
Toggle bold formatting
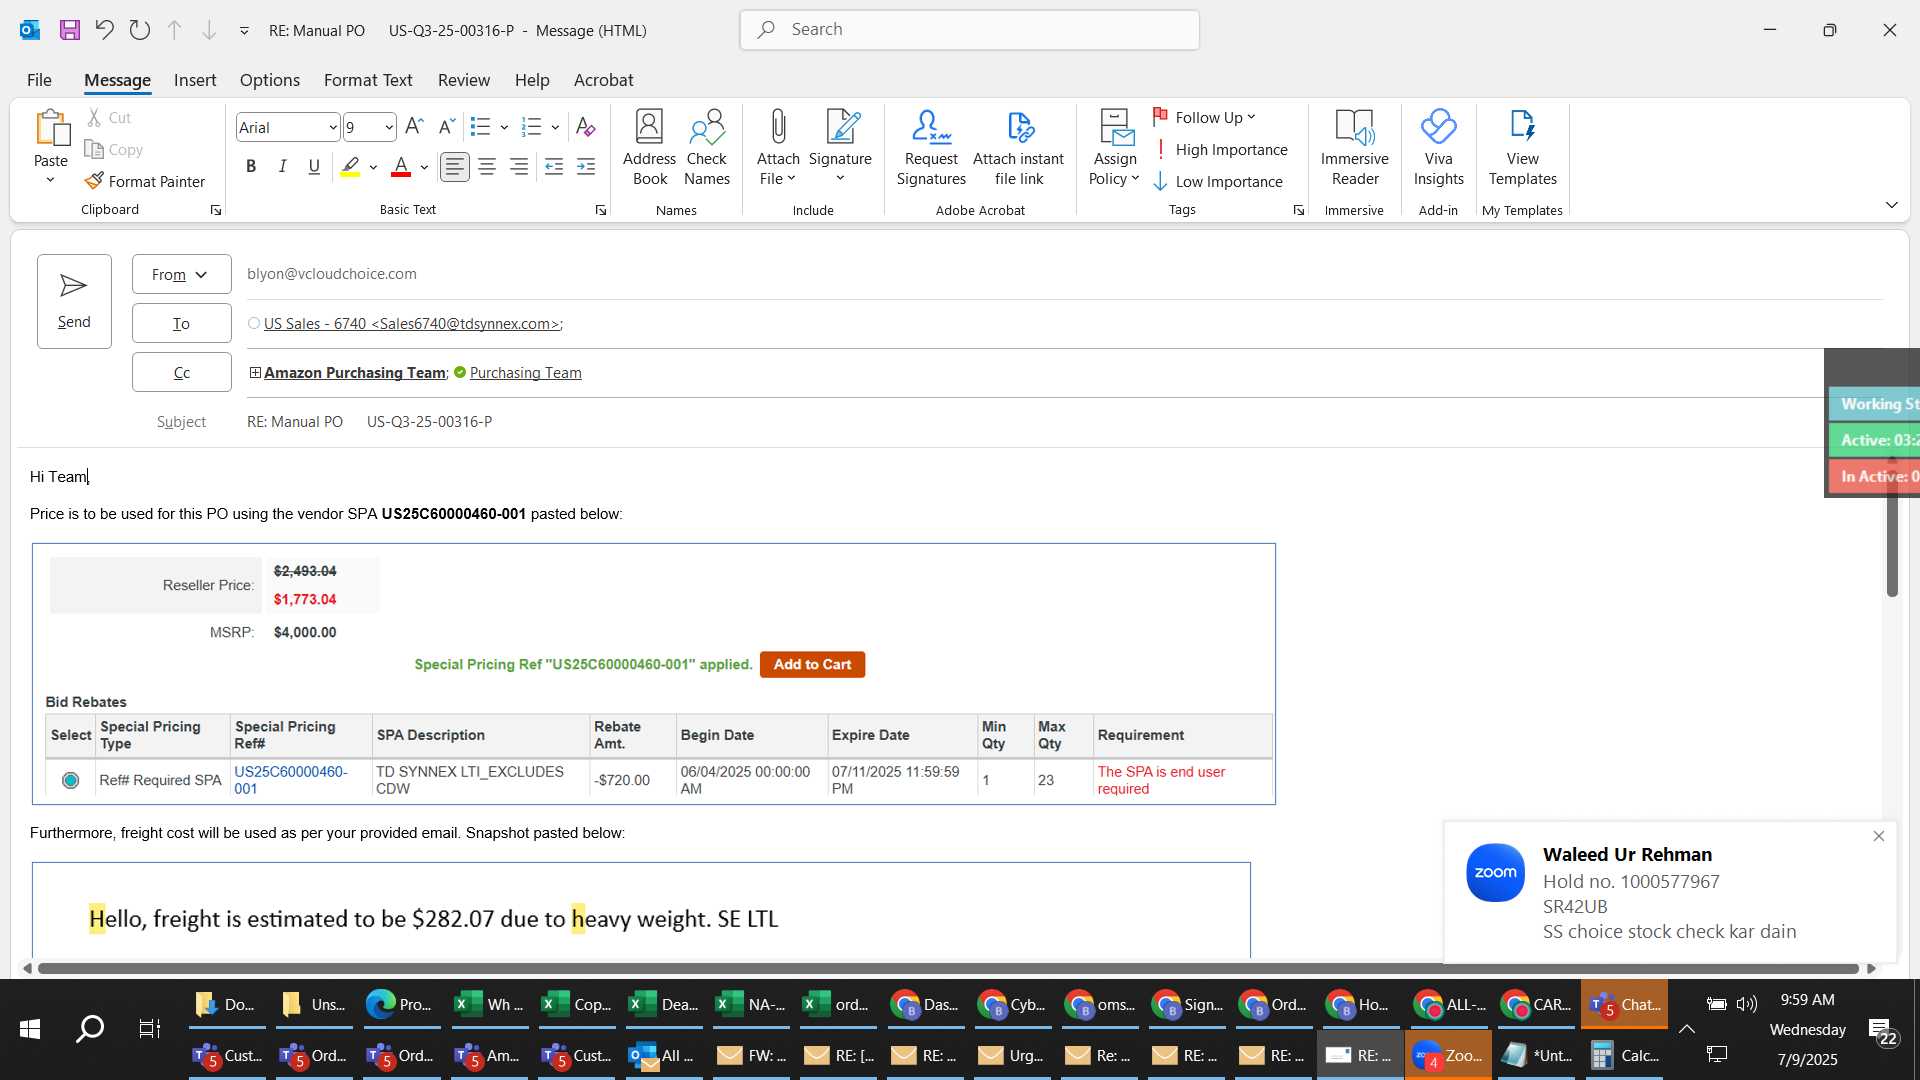[251, 167]
